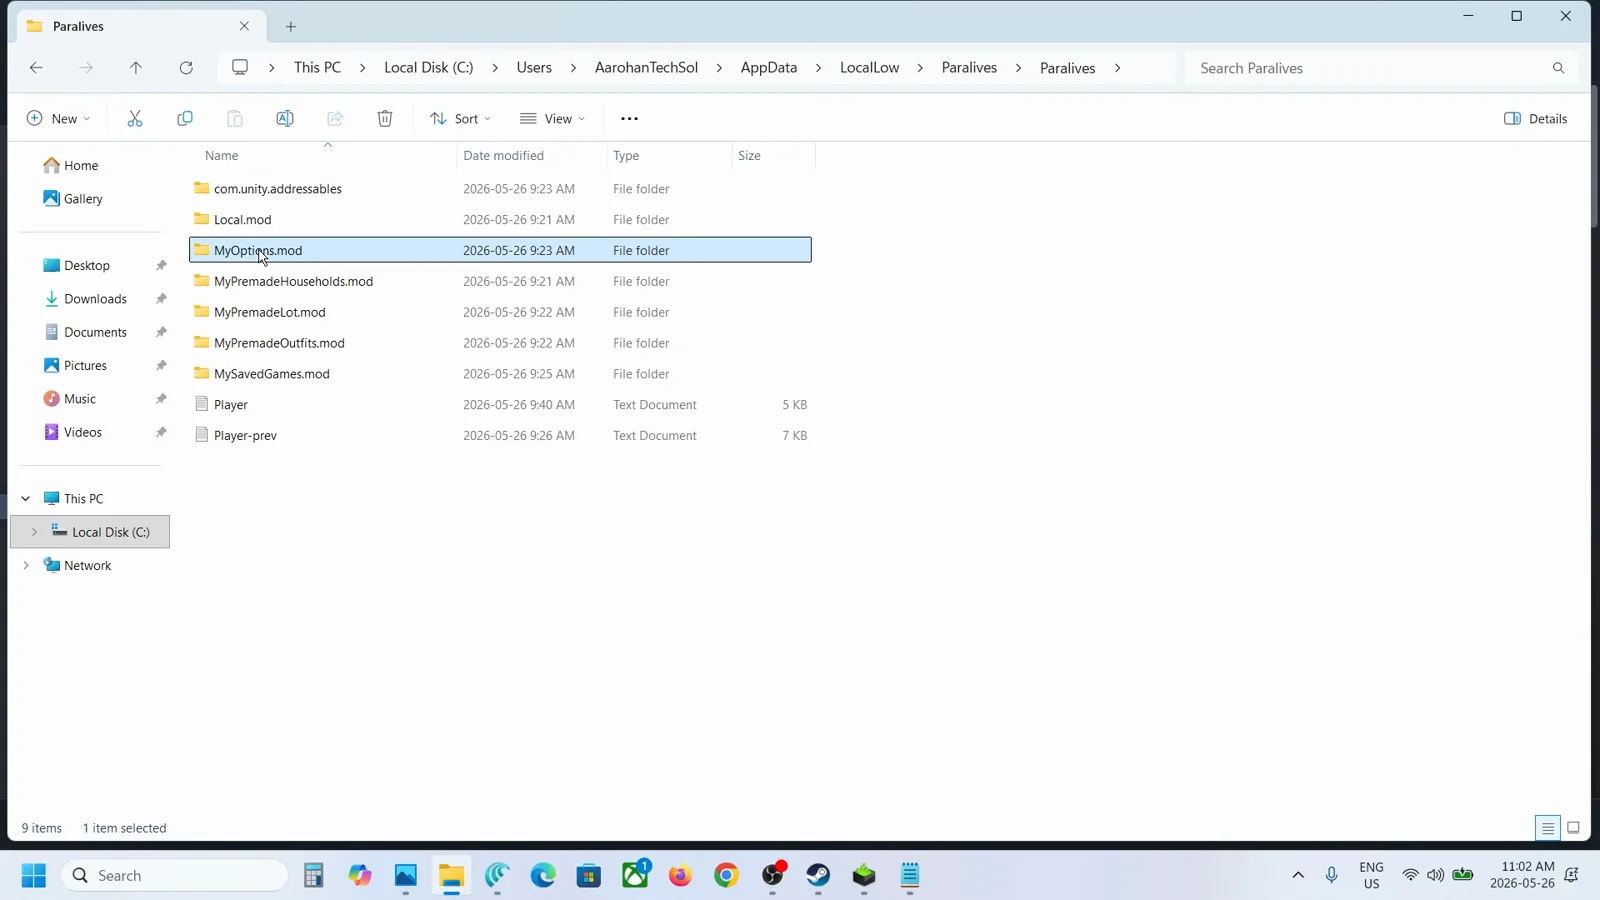This screenshot has width=1600, height=900.
Task: Select the MyPremadeOutfits.mod folder
Action: [500, 343]
